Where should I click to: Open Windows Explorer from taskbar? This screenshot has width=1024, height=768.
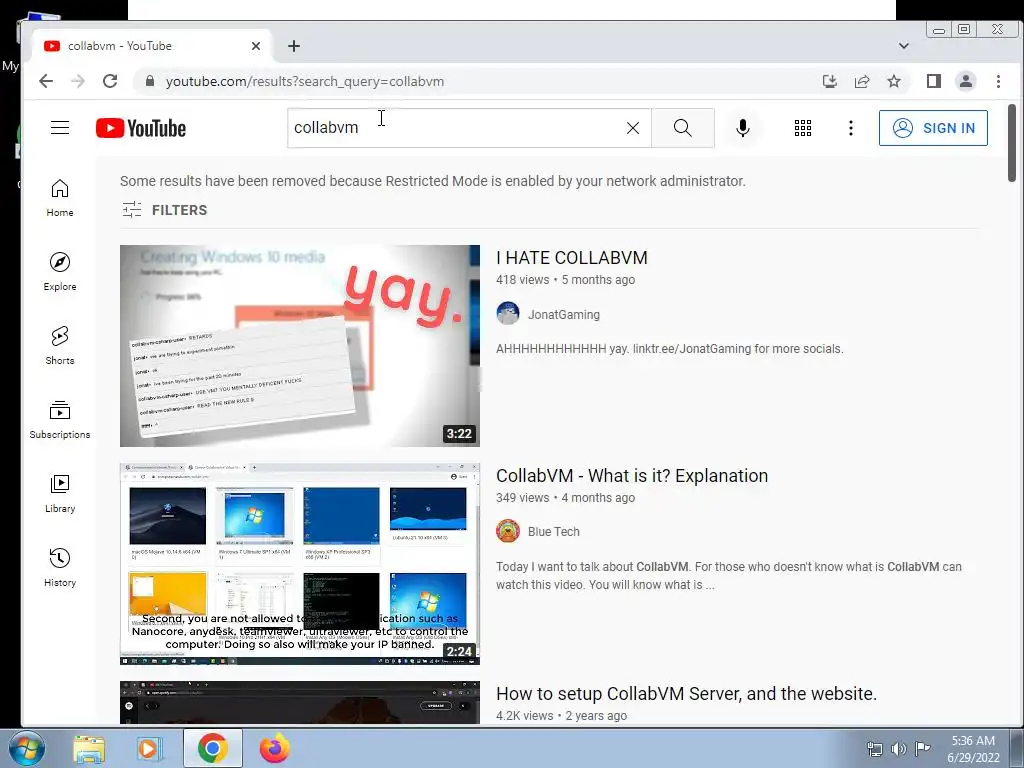89,748
